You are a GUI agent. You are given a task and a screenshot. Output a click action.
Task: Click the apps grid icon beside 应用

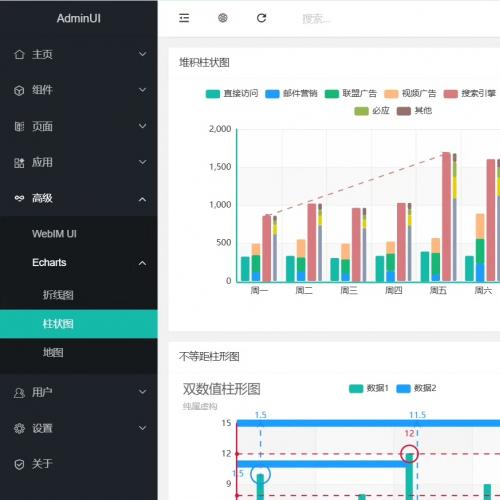coord(19,162)
